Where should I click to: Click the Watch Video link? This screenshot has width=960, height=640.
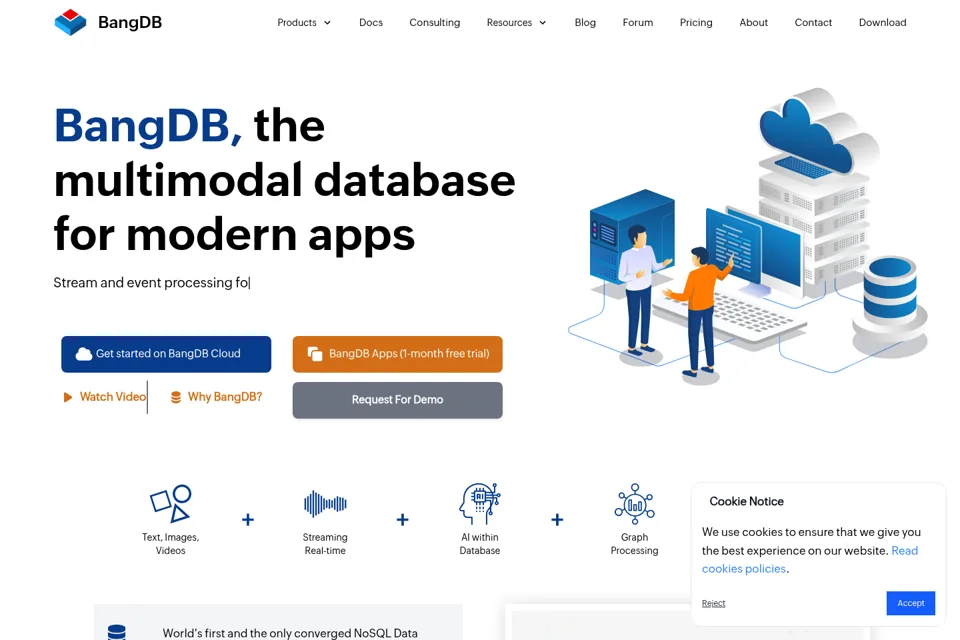pos(113,397)
